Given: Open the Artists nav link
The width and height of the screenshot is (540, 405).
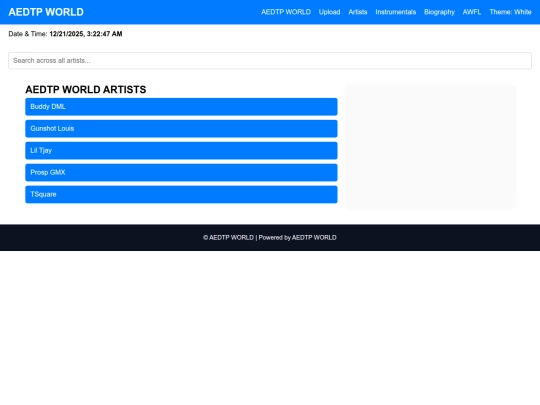Looking at the screenshot, I should (x=358, y=12).
